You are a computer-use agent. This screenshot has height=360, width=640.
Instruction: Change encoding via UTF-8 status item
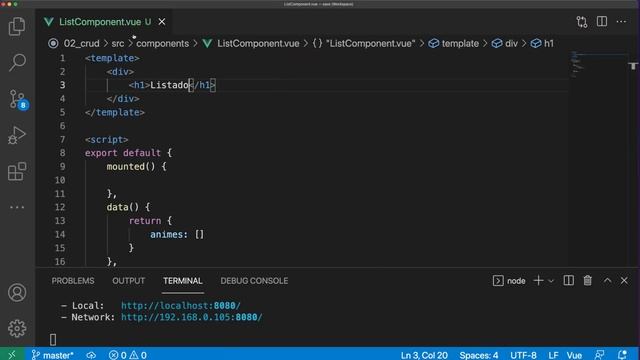coord(523,355)
